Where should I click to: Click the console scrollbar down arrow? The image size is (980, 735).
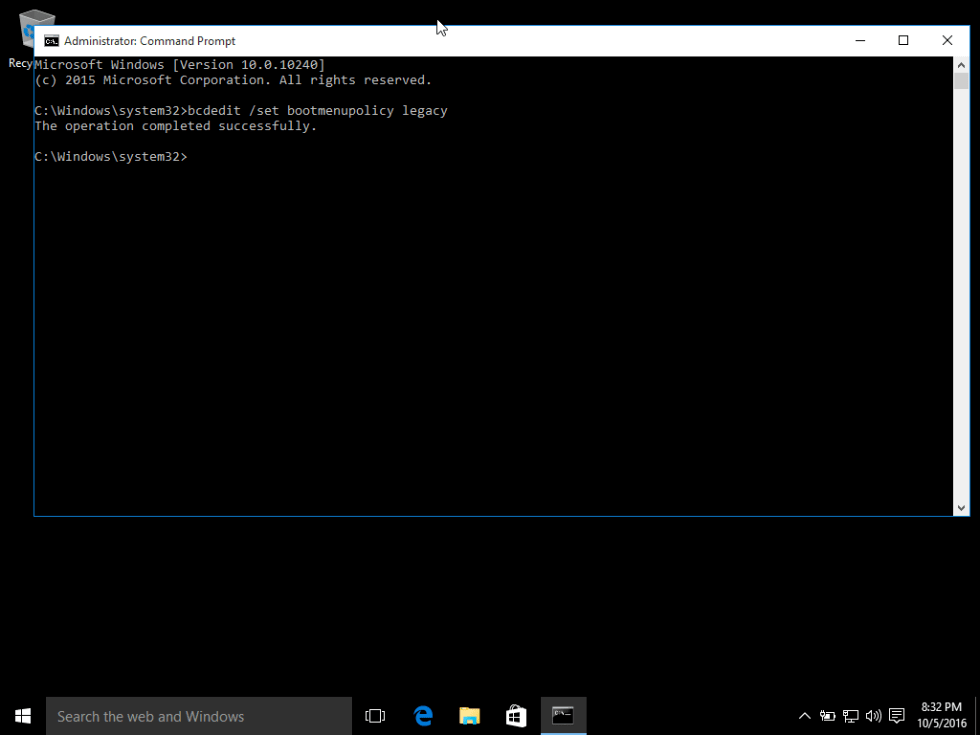[x=961, y=508]
